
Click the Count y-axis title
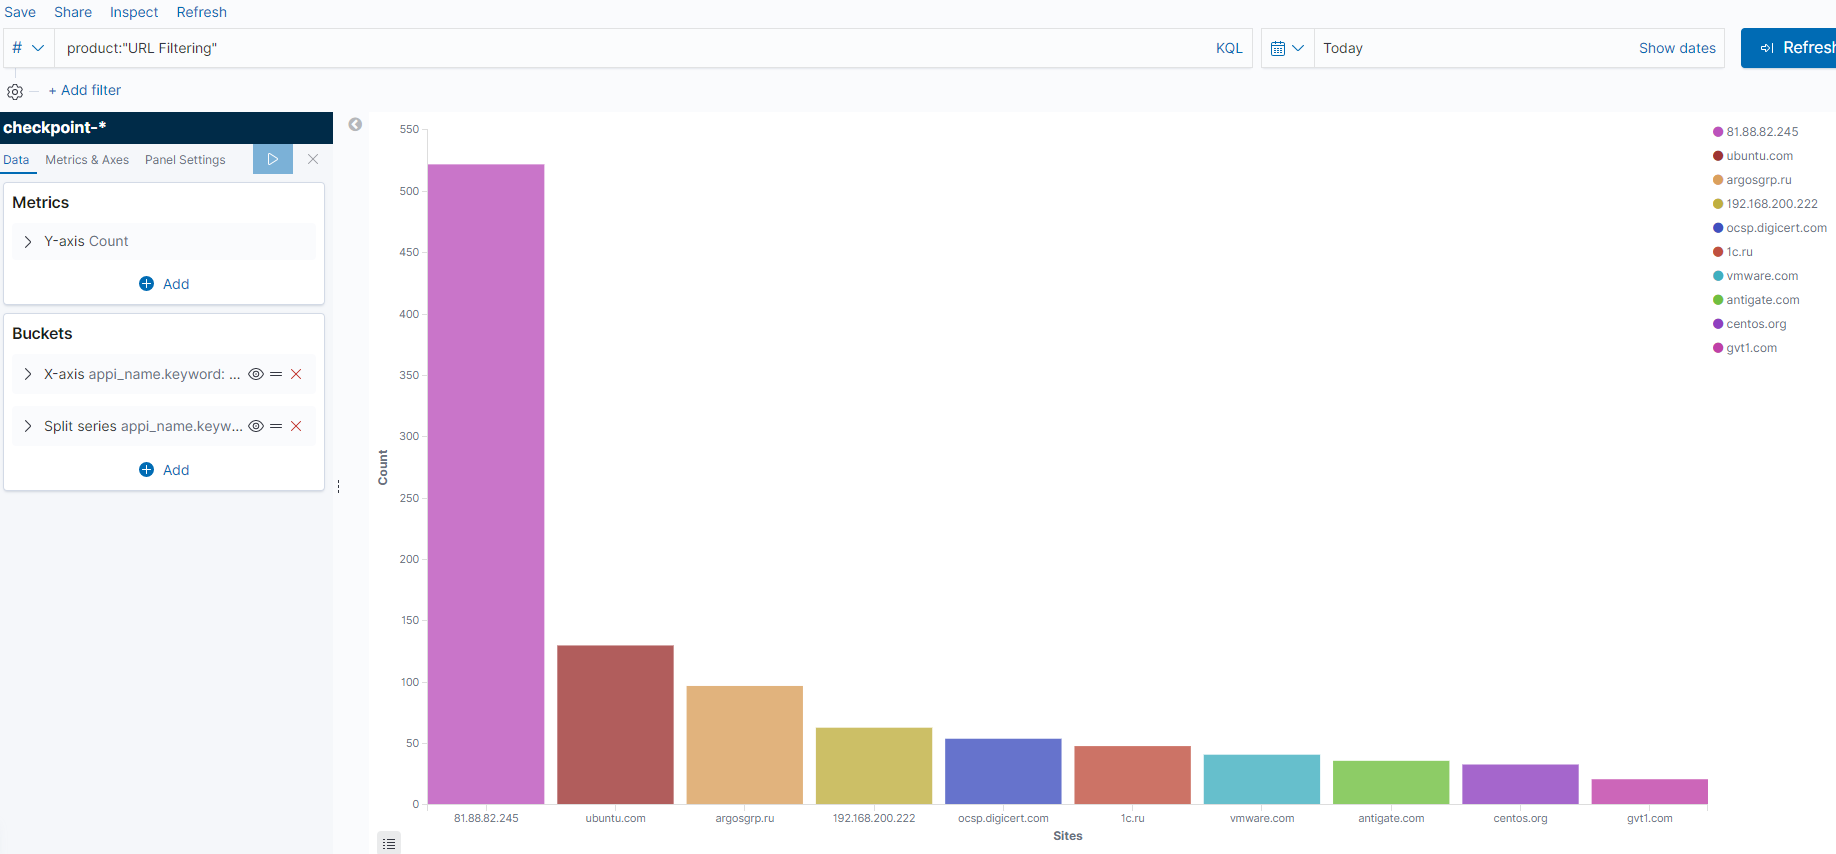(x=383, y=467)
